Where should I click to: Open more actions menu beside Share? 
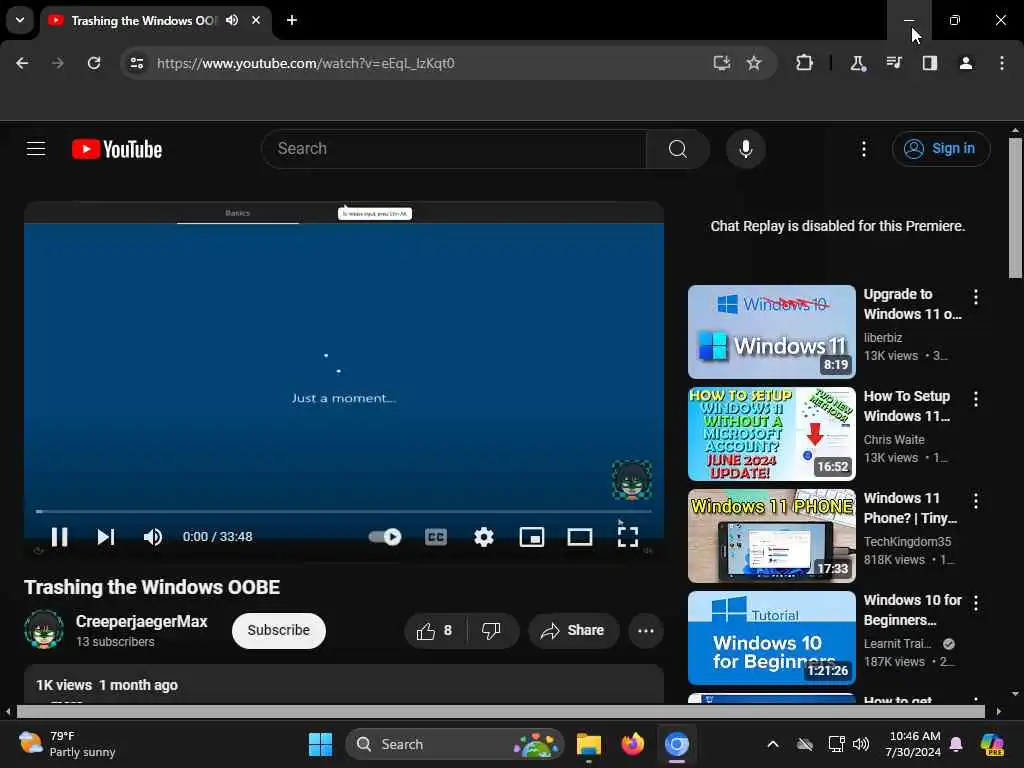tap(646, 631)
